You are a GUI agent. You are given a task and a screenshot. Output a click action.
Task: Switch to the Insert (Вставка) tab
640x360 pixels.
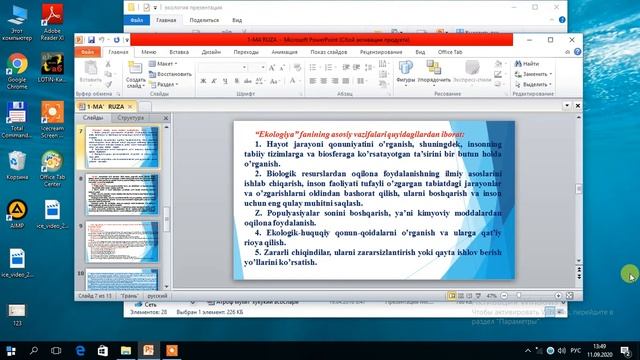(x=179, y=52)
